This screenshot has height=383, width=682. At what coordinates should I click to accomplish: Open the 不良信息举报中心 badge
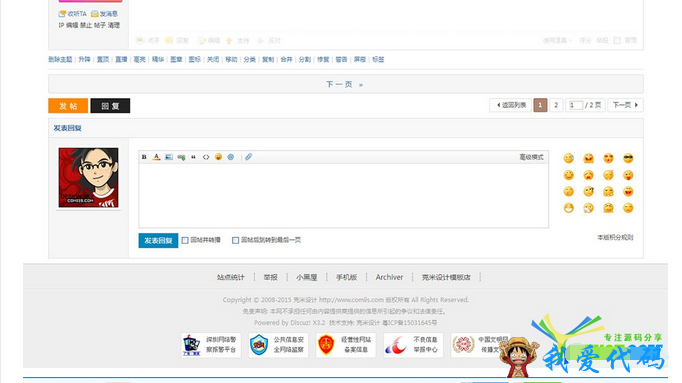click(x=413, y=345)
